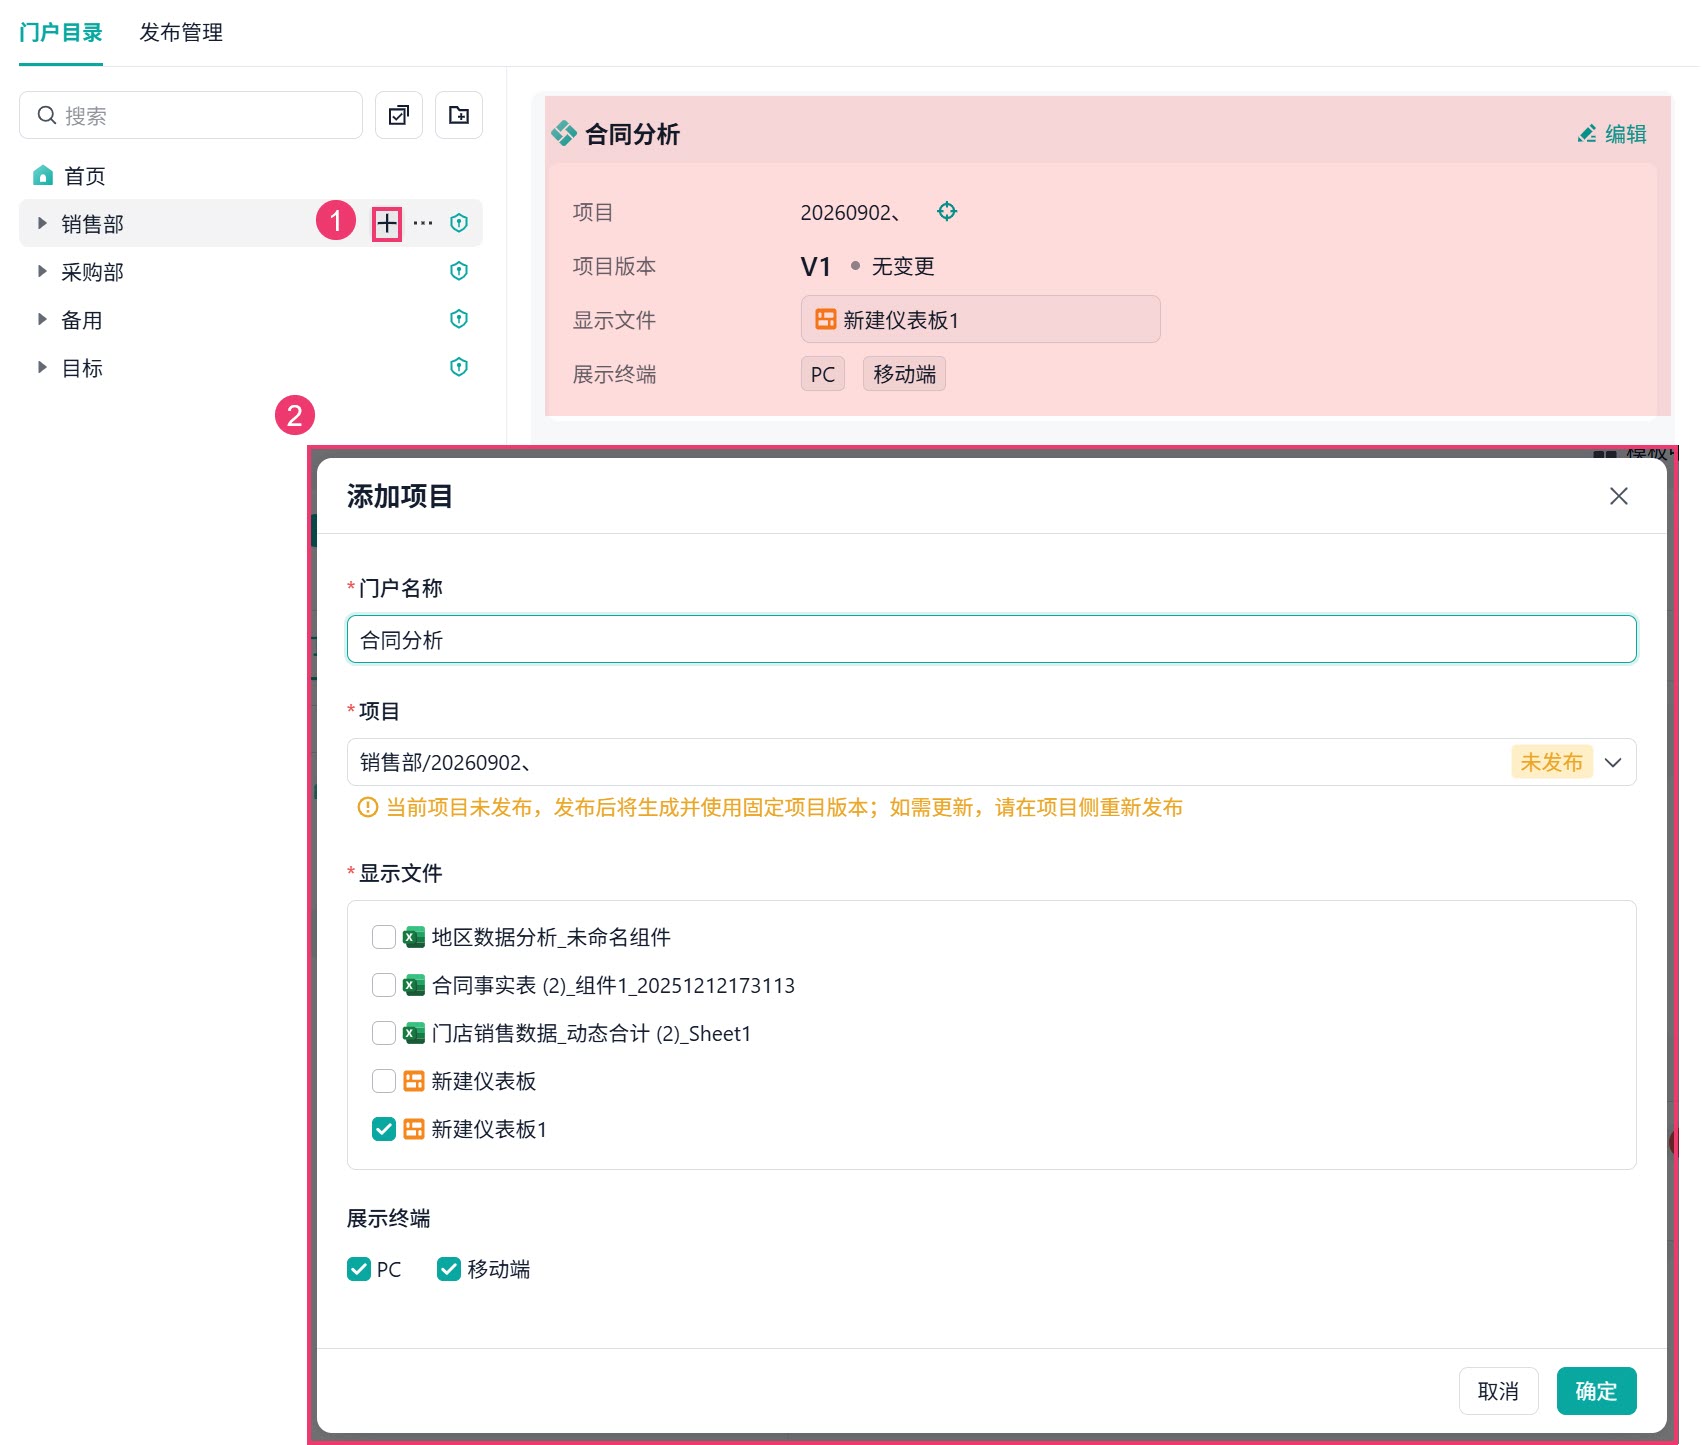Click the 未发布 status tag
The image size is (1702, 1445).
(1551, 762)
